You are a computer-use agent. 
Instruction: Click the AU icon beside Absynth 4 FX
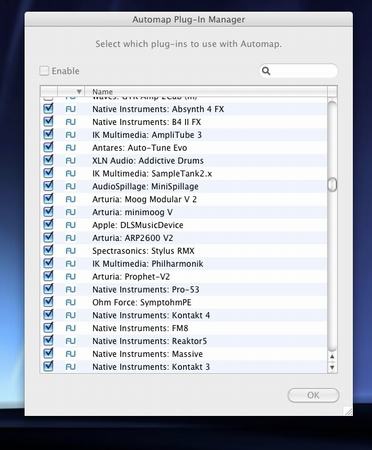coord(71,109)
